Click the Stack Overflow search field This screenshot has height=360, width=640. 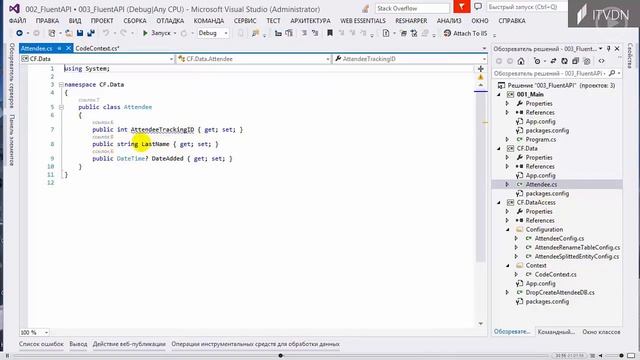click(412, 8)
